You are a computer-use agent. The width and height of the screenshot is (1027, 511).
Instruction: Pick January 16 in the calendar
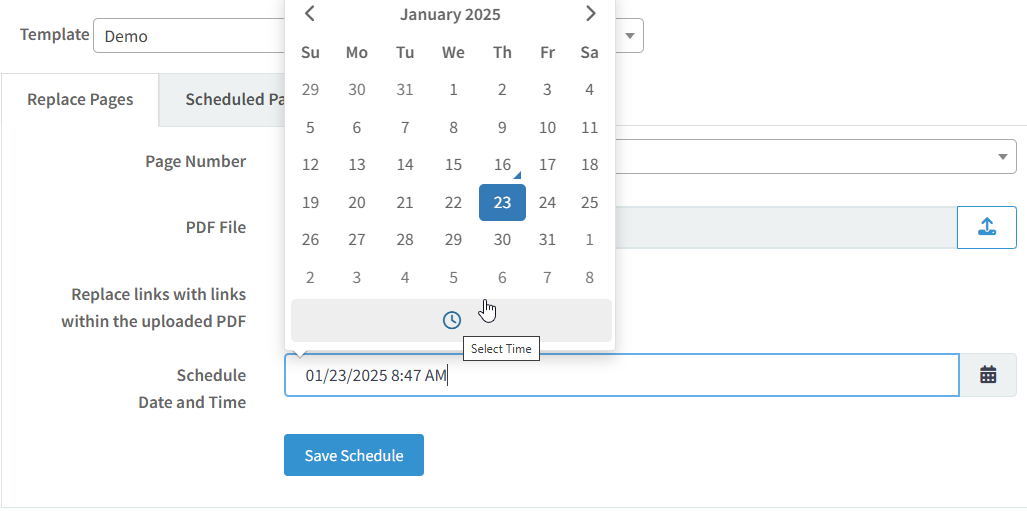point(502,164)
